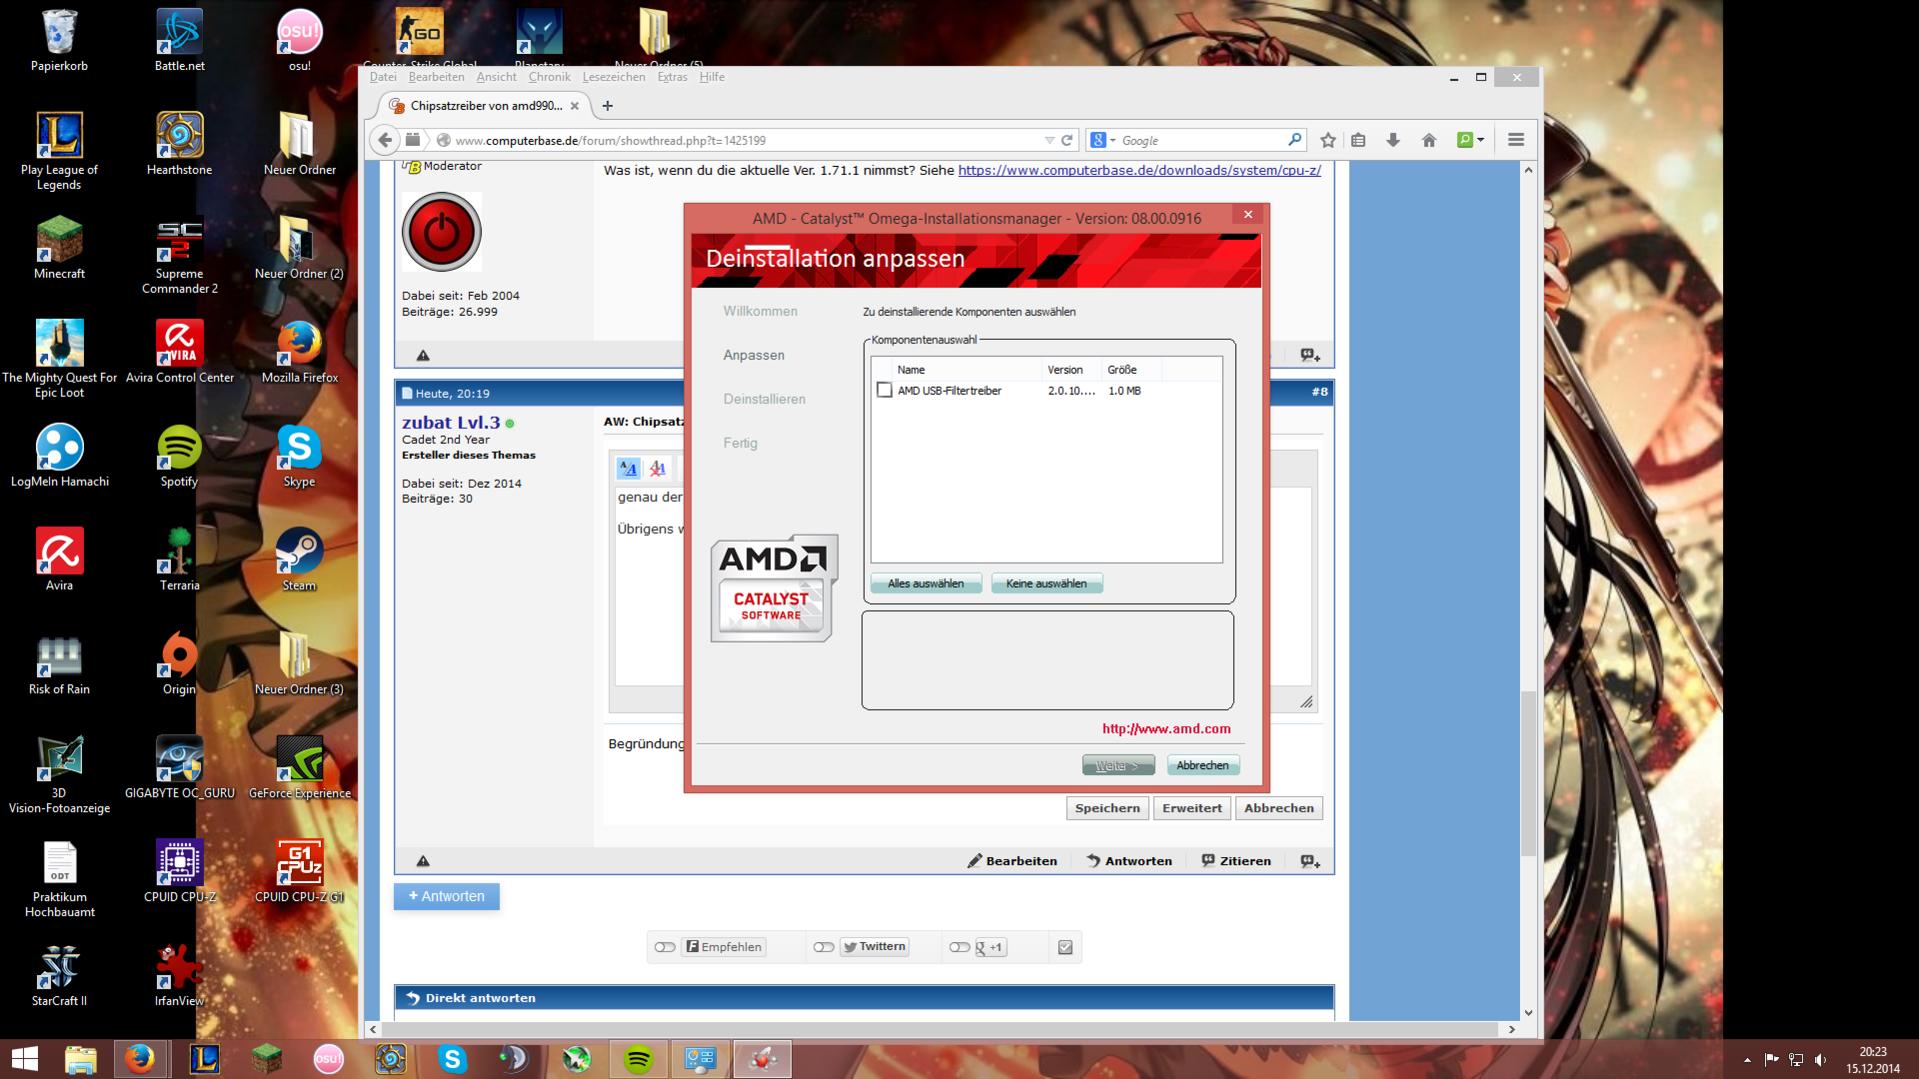Open Avira Control Center shortcut
The width and height of the screenshot is (1919, 1079).
(x=179, y=353)
